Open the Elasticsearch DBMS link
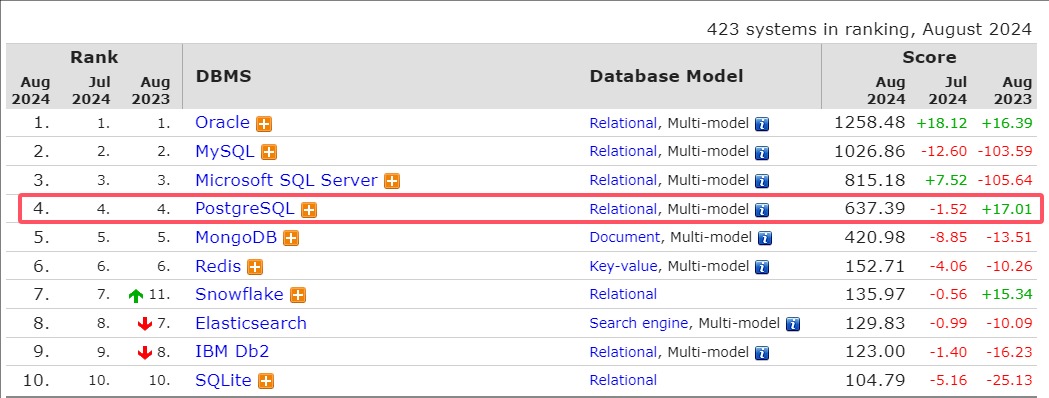This screenshot has width=1049, height=398. (x=251, y=323)
